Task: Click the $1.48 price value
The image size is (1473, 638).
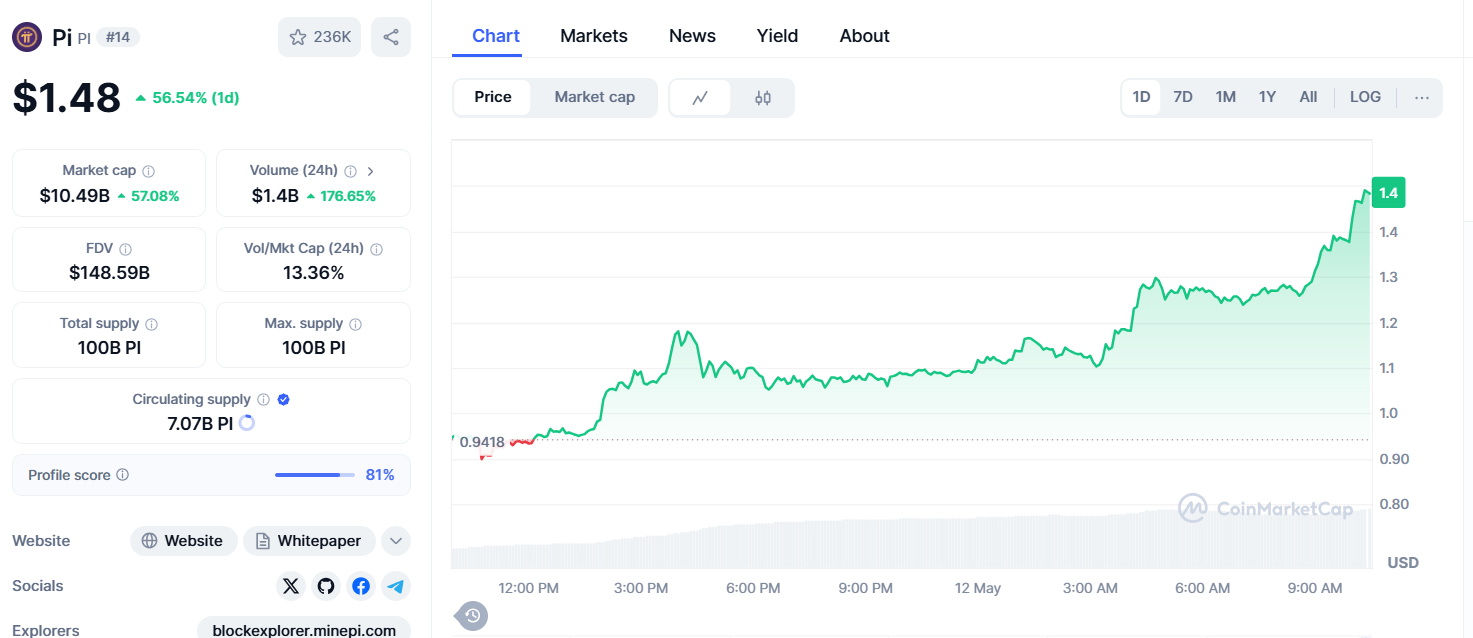Action: point(66,97)
